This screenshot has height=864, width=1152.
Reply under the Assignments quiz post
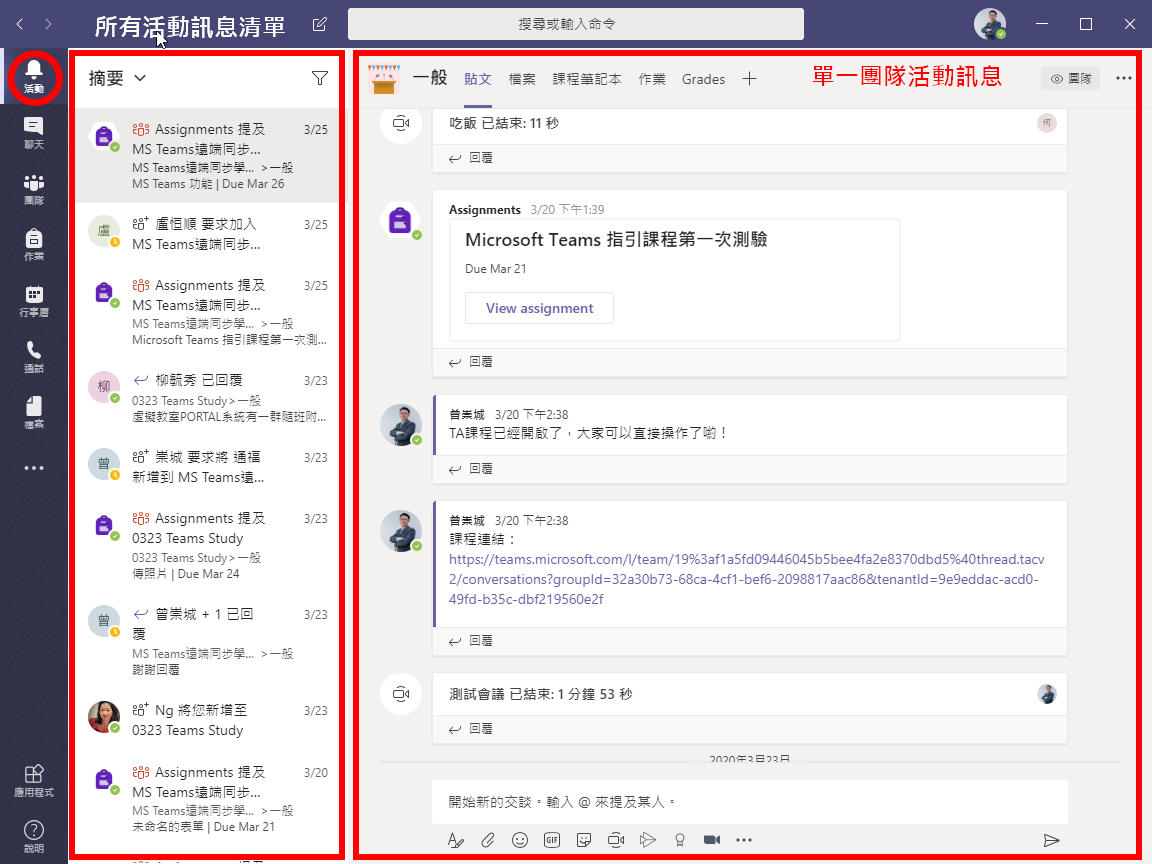[470, 361]
